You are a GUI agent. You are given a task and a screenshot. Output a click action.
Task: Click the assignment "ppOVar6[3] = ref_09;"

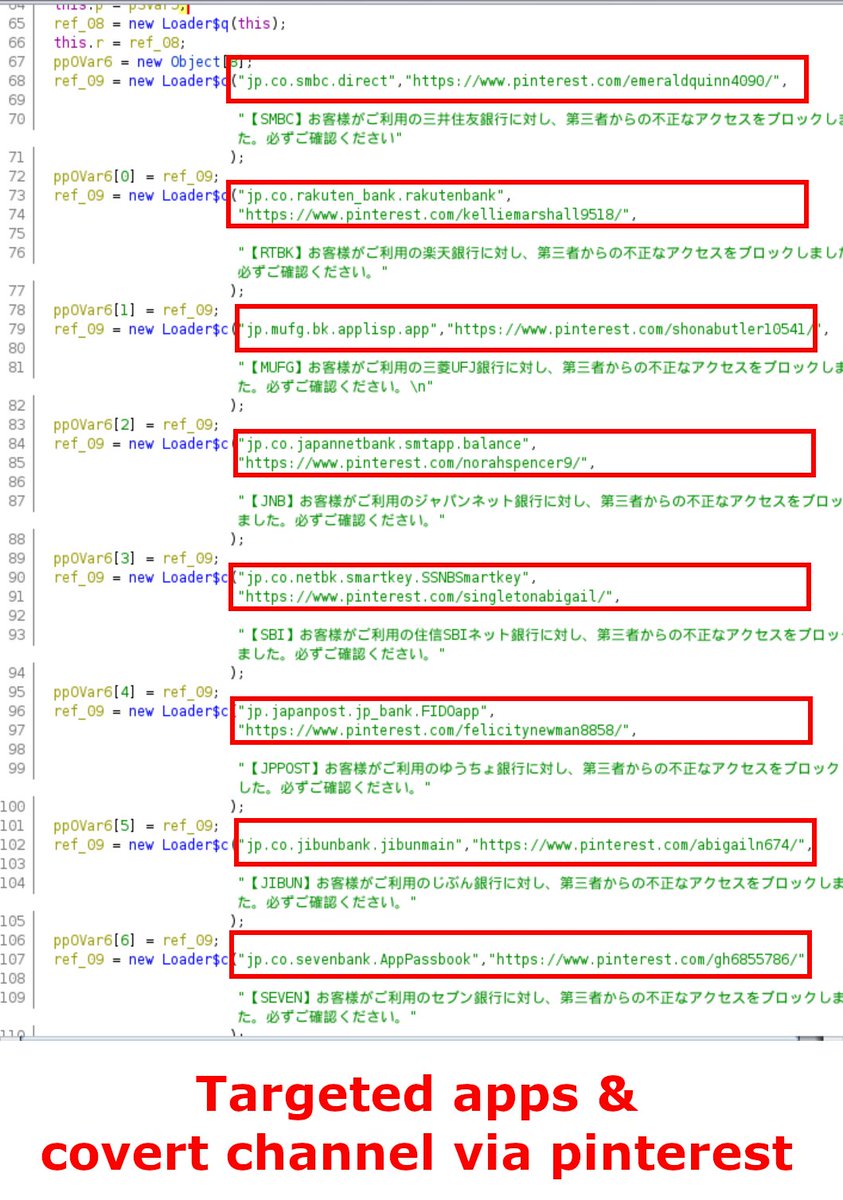pyautogui.click(x=134, y=558)
